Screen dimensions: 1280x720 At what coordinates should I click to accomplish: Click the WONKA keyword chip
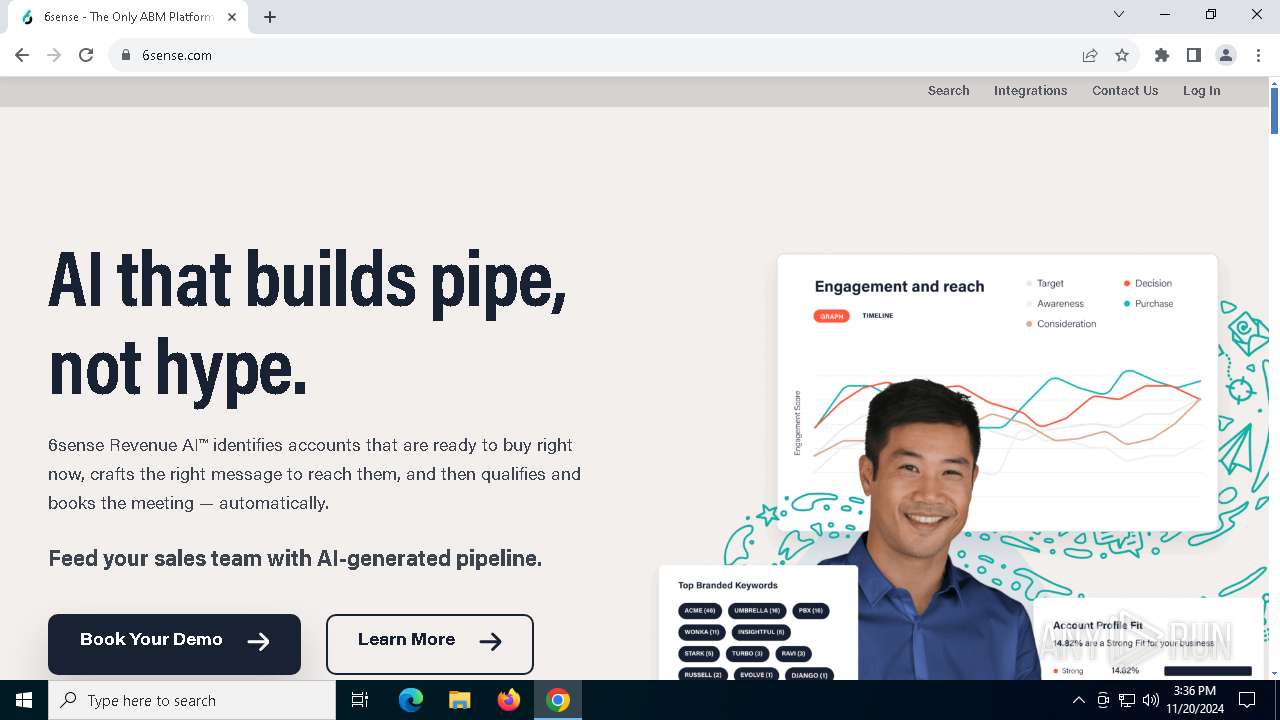[702, 632]
